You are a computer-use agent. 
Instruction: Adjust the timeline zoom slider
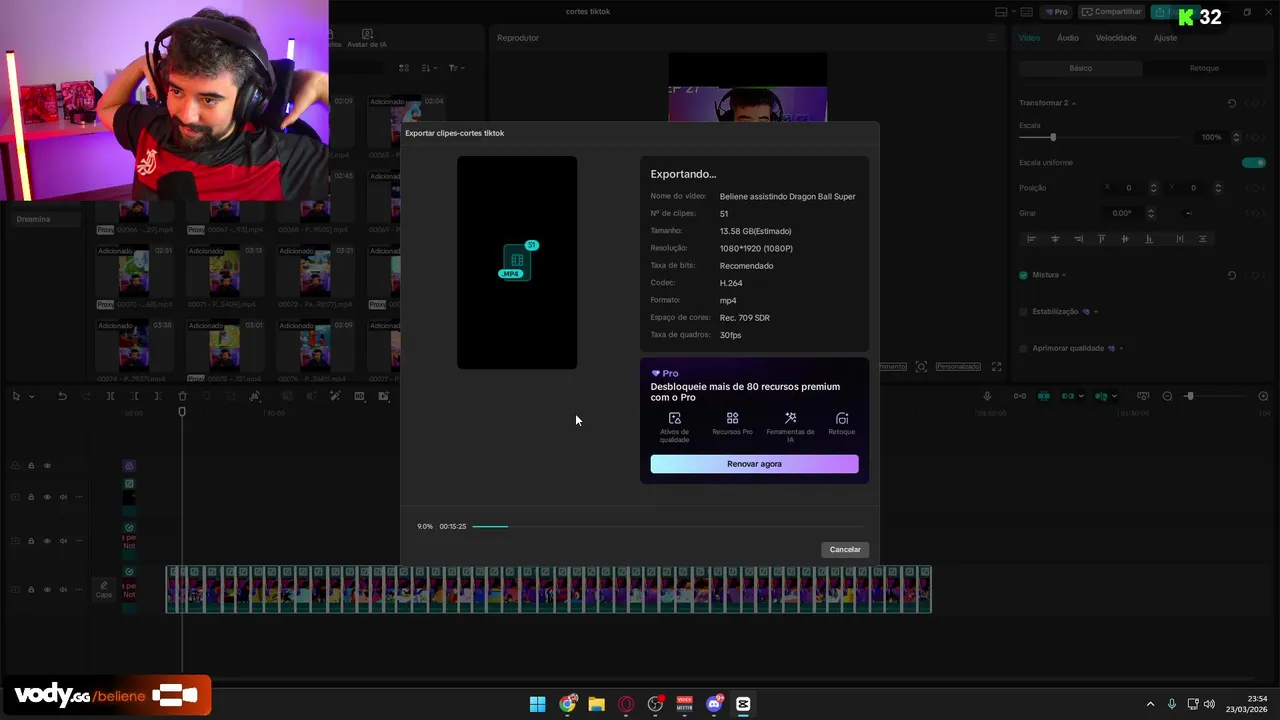tap(1189, 397)
